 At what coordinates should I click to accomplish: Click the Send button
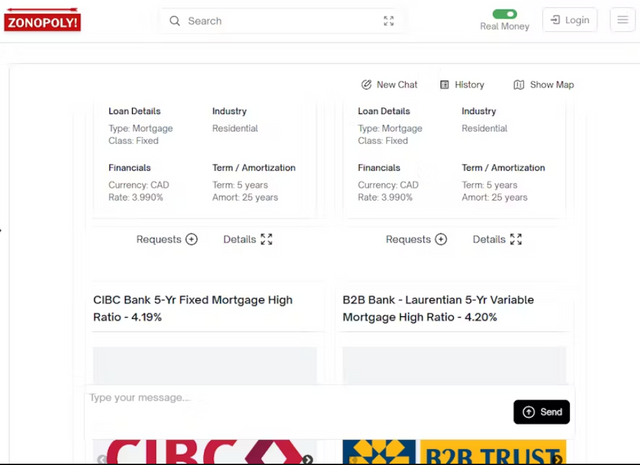point(542,412)
